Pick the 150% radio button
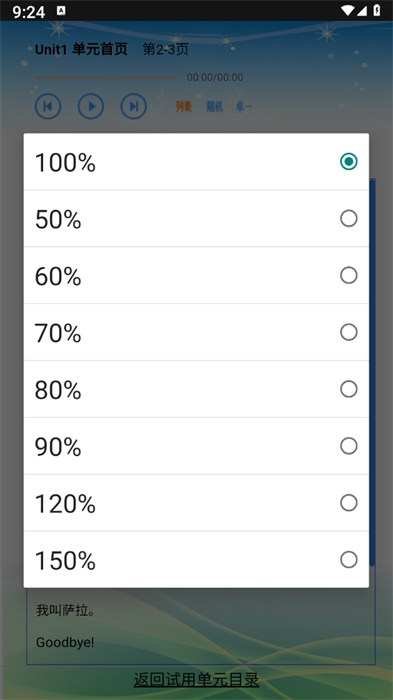The height and width of the screenshot is (700, 393). click(348, 559)
